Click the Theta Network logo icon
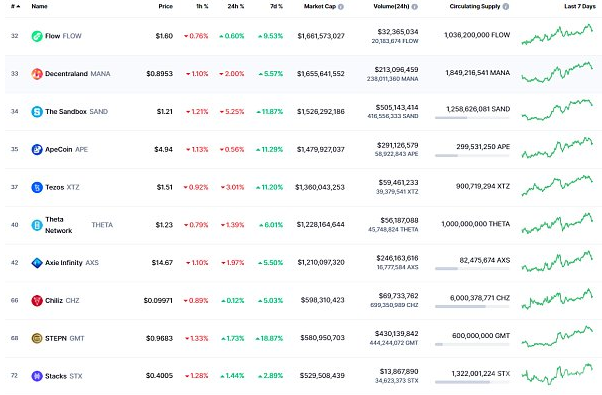The height and width of the screenshot is (395, 602). (37, 225)
